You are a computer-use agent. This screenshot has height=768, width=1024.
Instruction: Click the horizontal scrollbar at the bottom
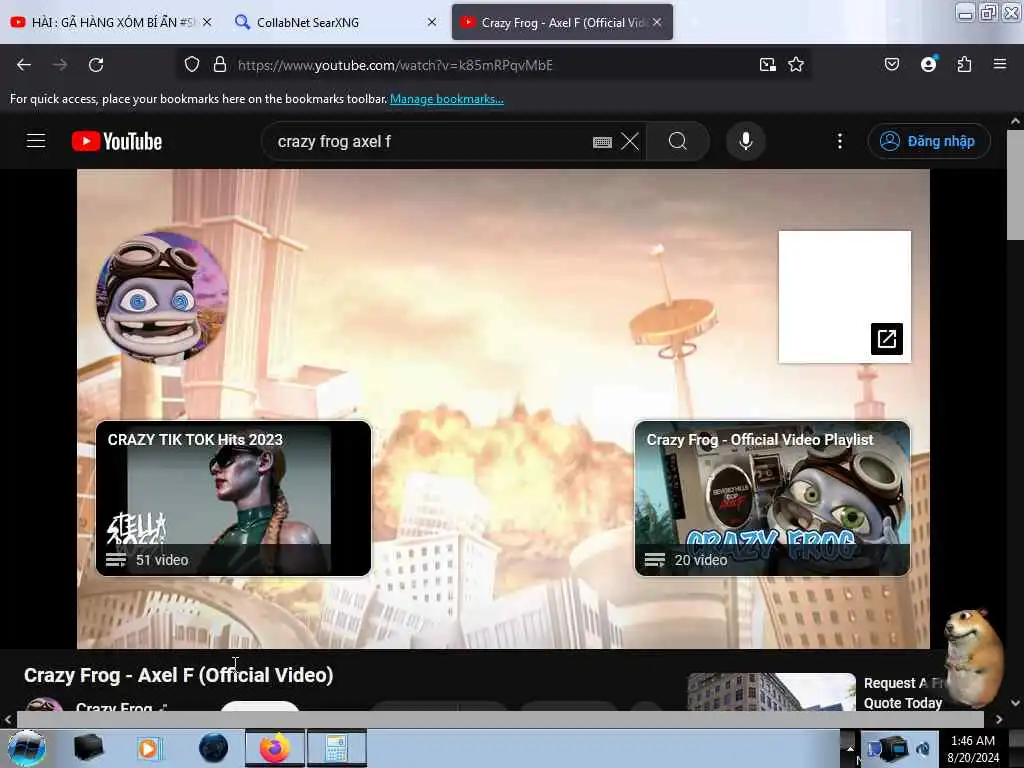pyautogui.click(x=500, y=719)
